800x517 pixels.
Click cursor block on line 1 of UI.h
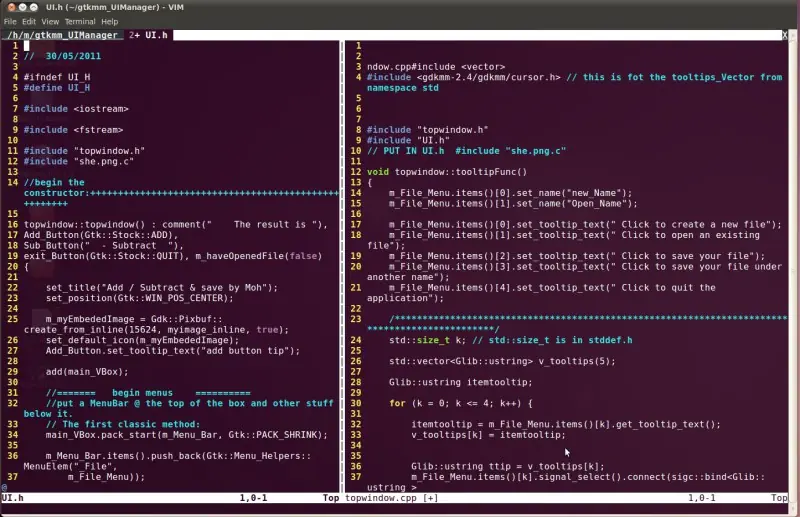[27, 45]
